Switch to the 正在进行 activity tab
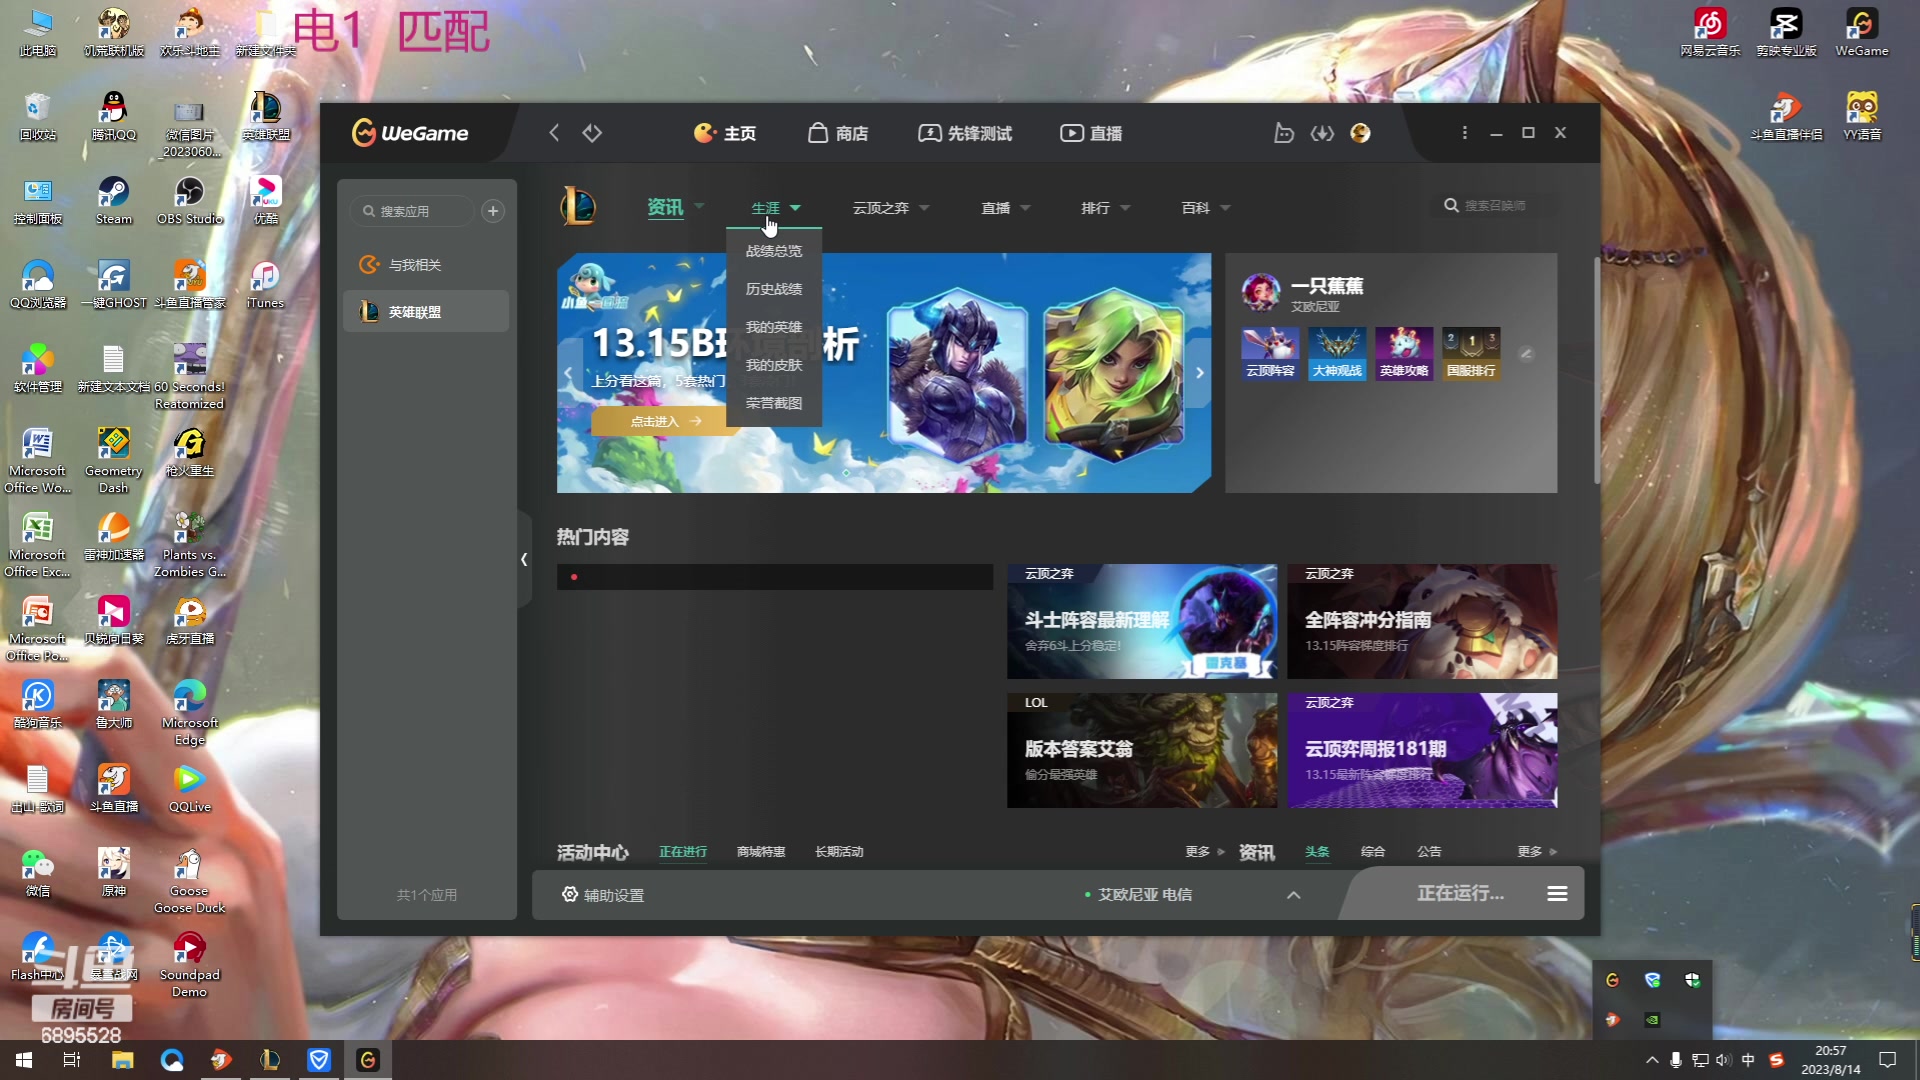Screen dimensions: 1920x1080 (683, 852)
